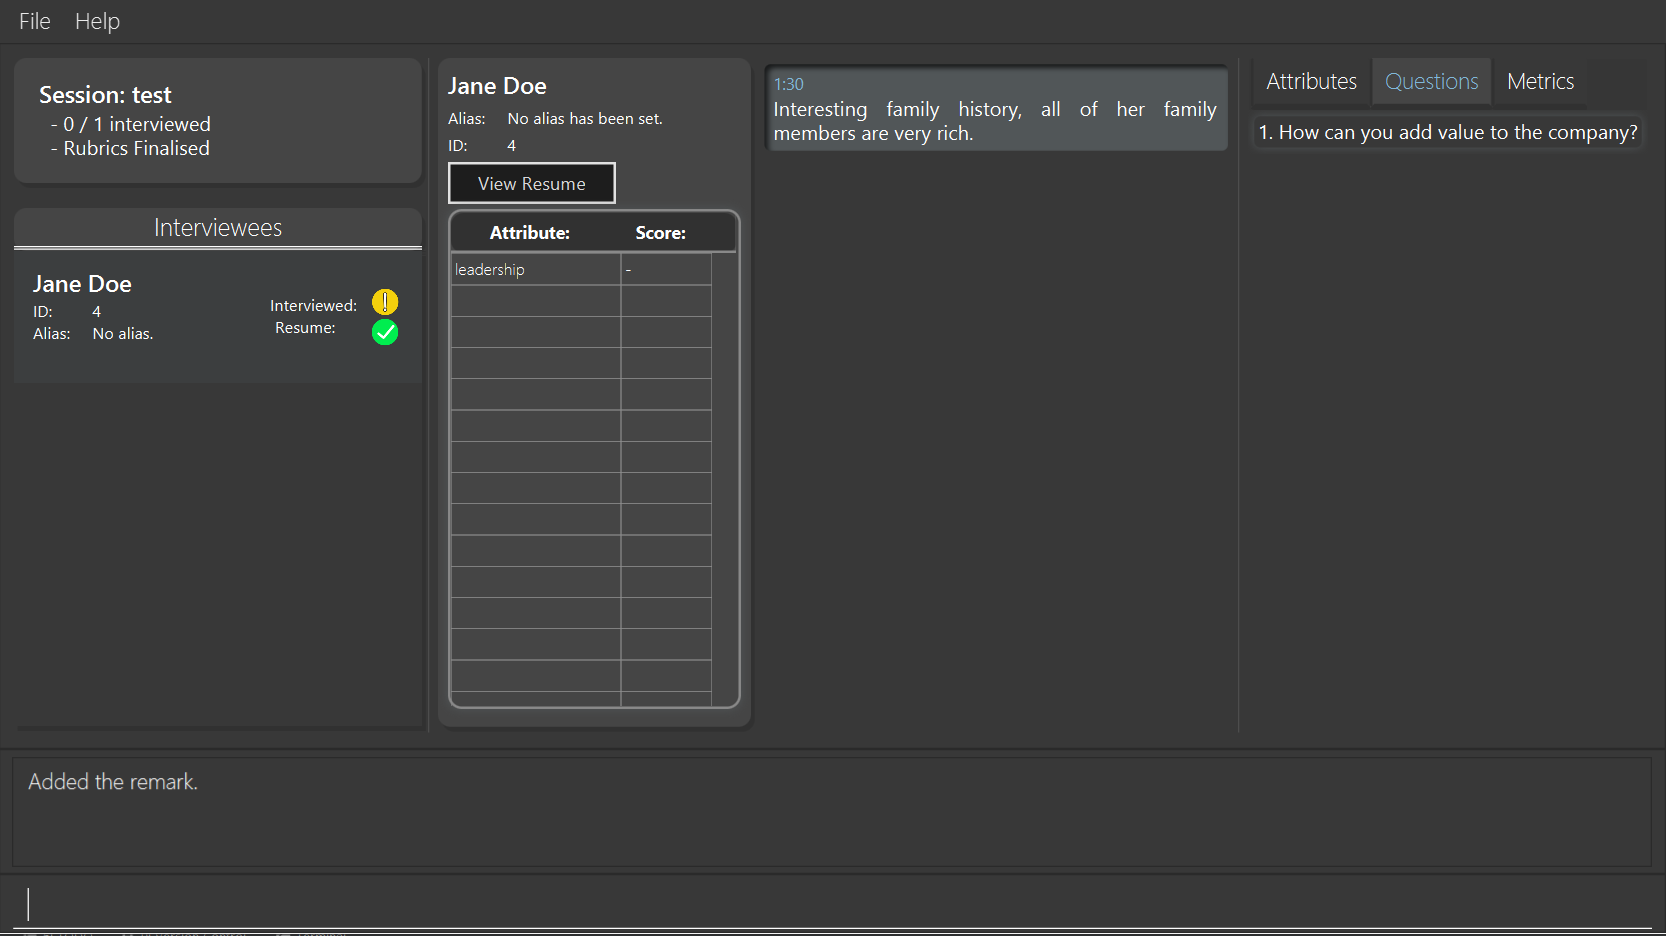Click the Attribute column header

click(x=530, y=233)
